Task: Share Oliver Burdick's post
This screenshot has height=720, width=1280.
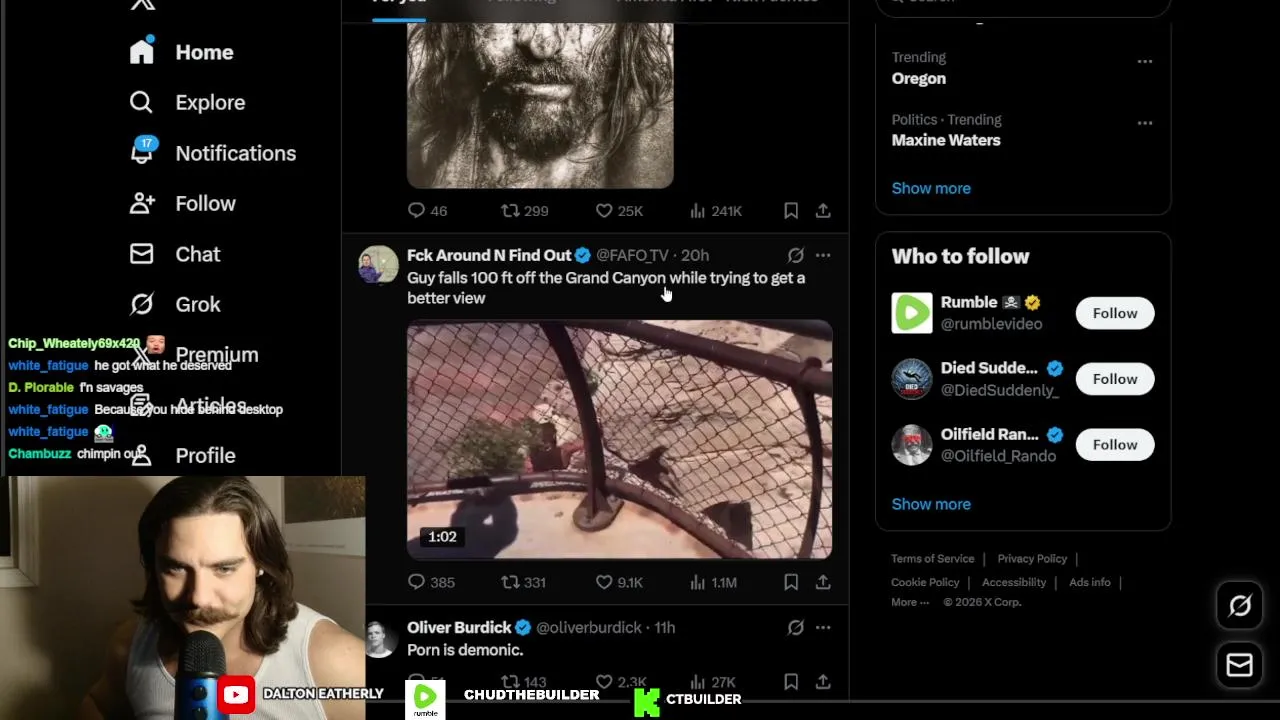Action: [x=823, y=682]
